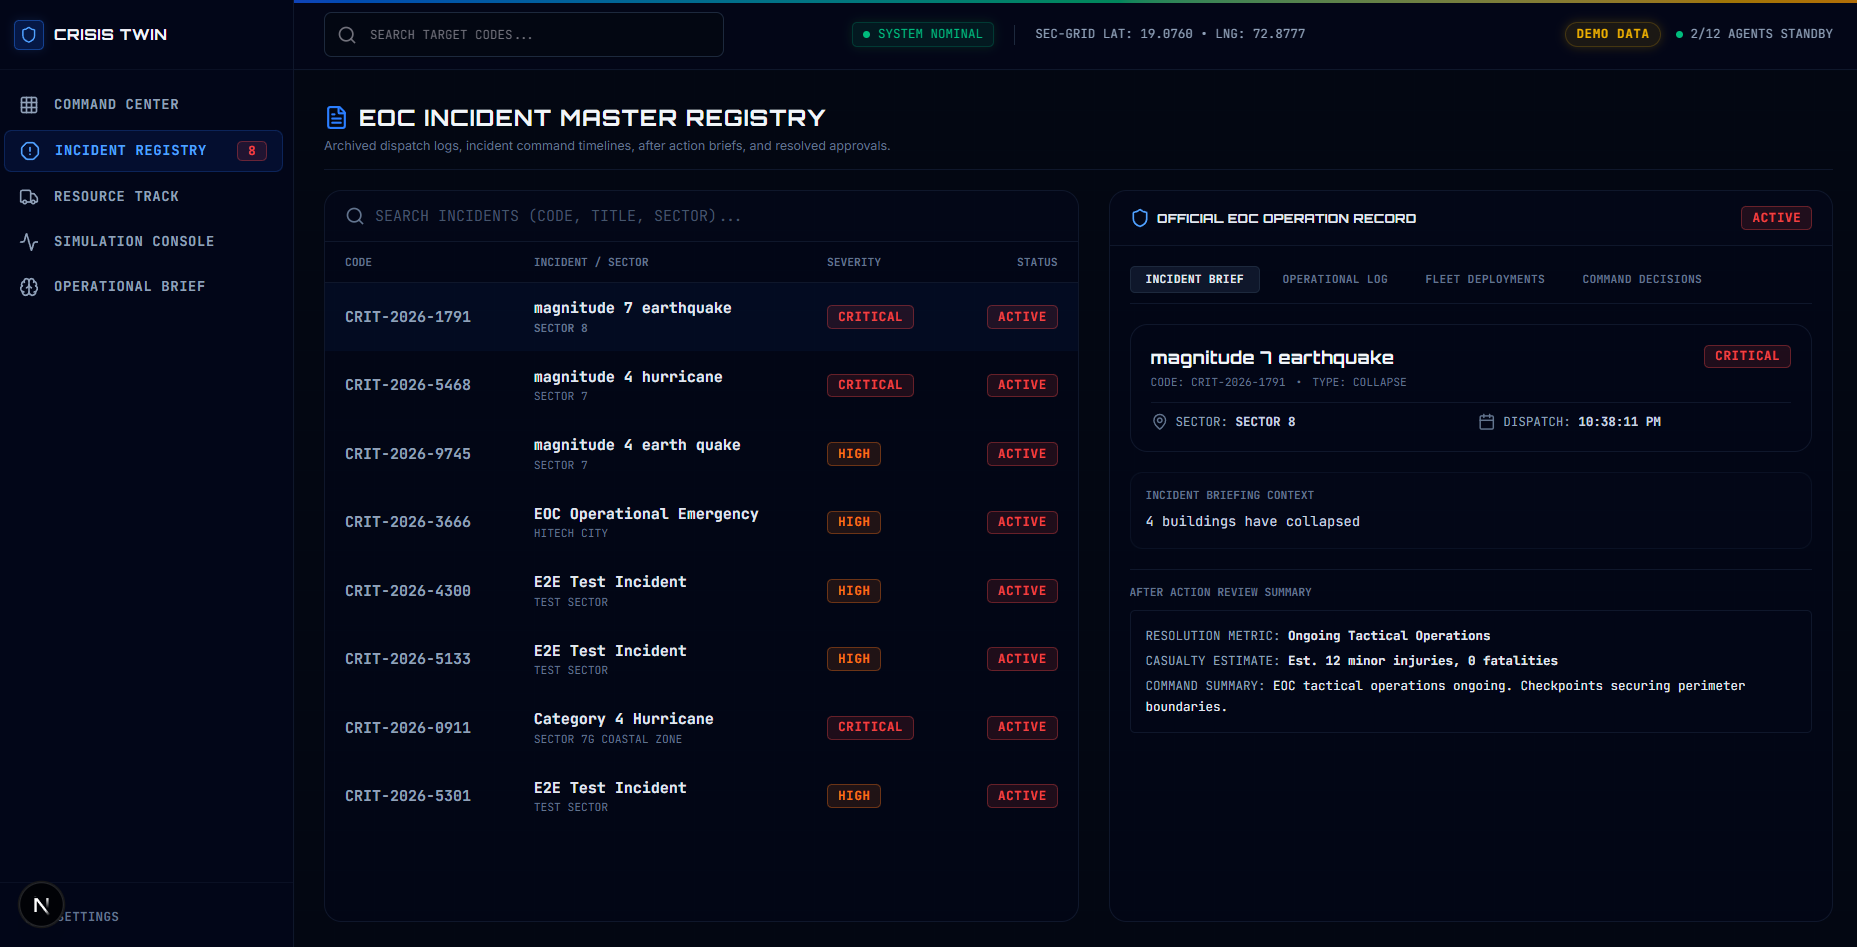
Task: Click the Critical badge in incident brief card
Action: coord(1747,356)
